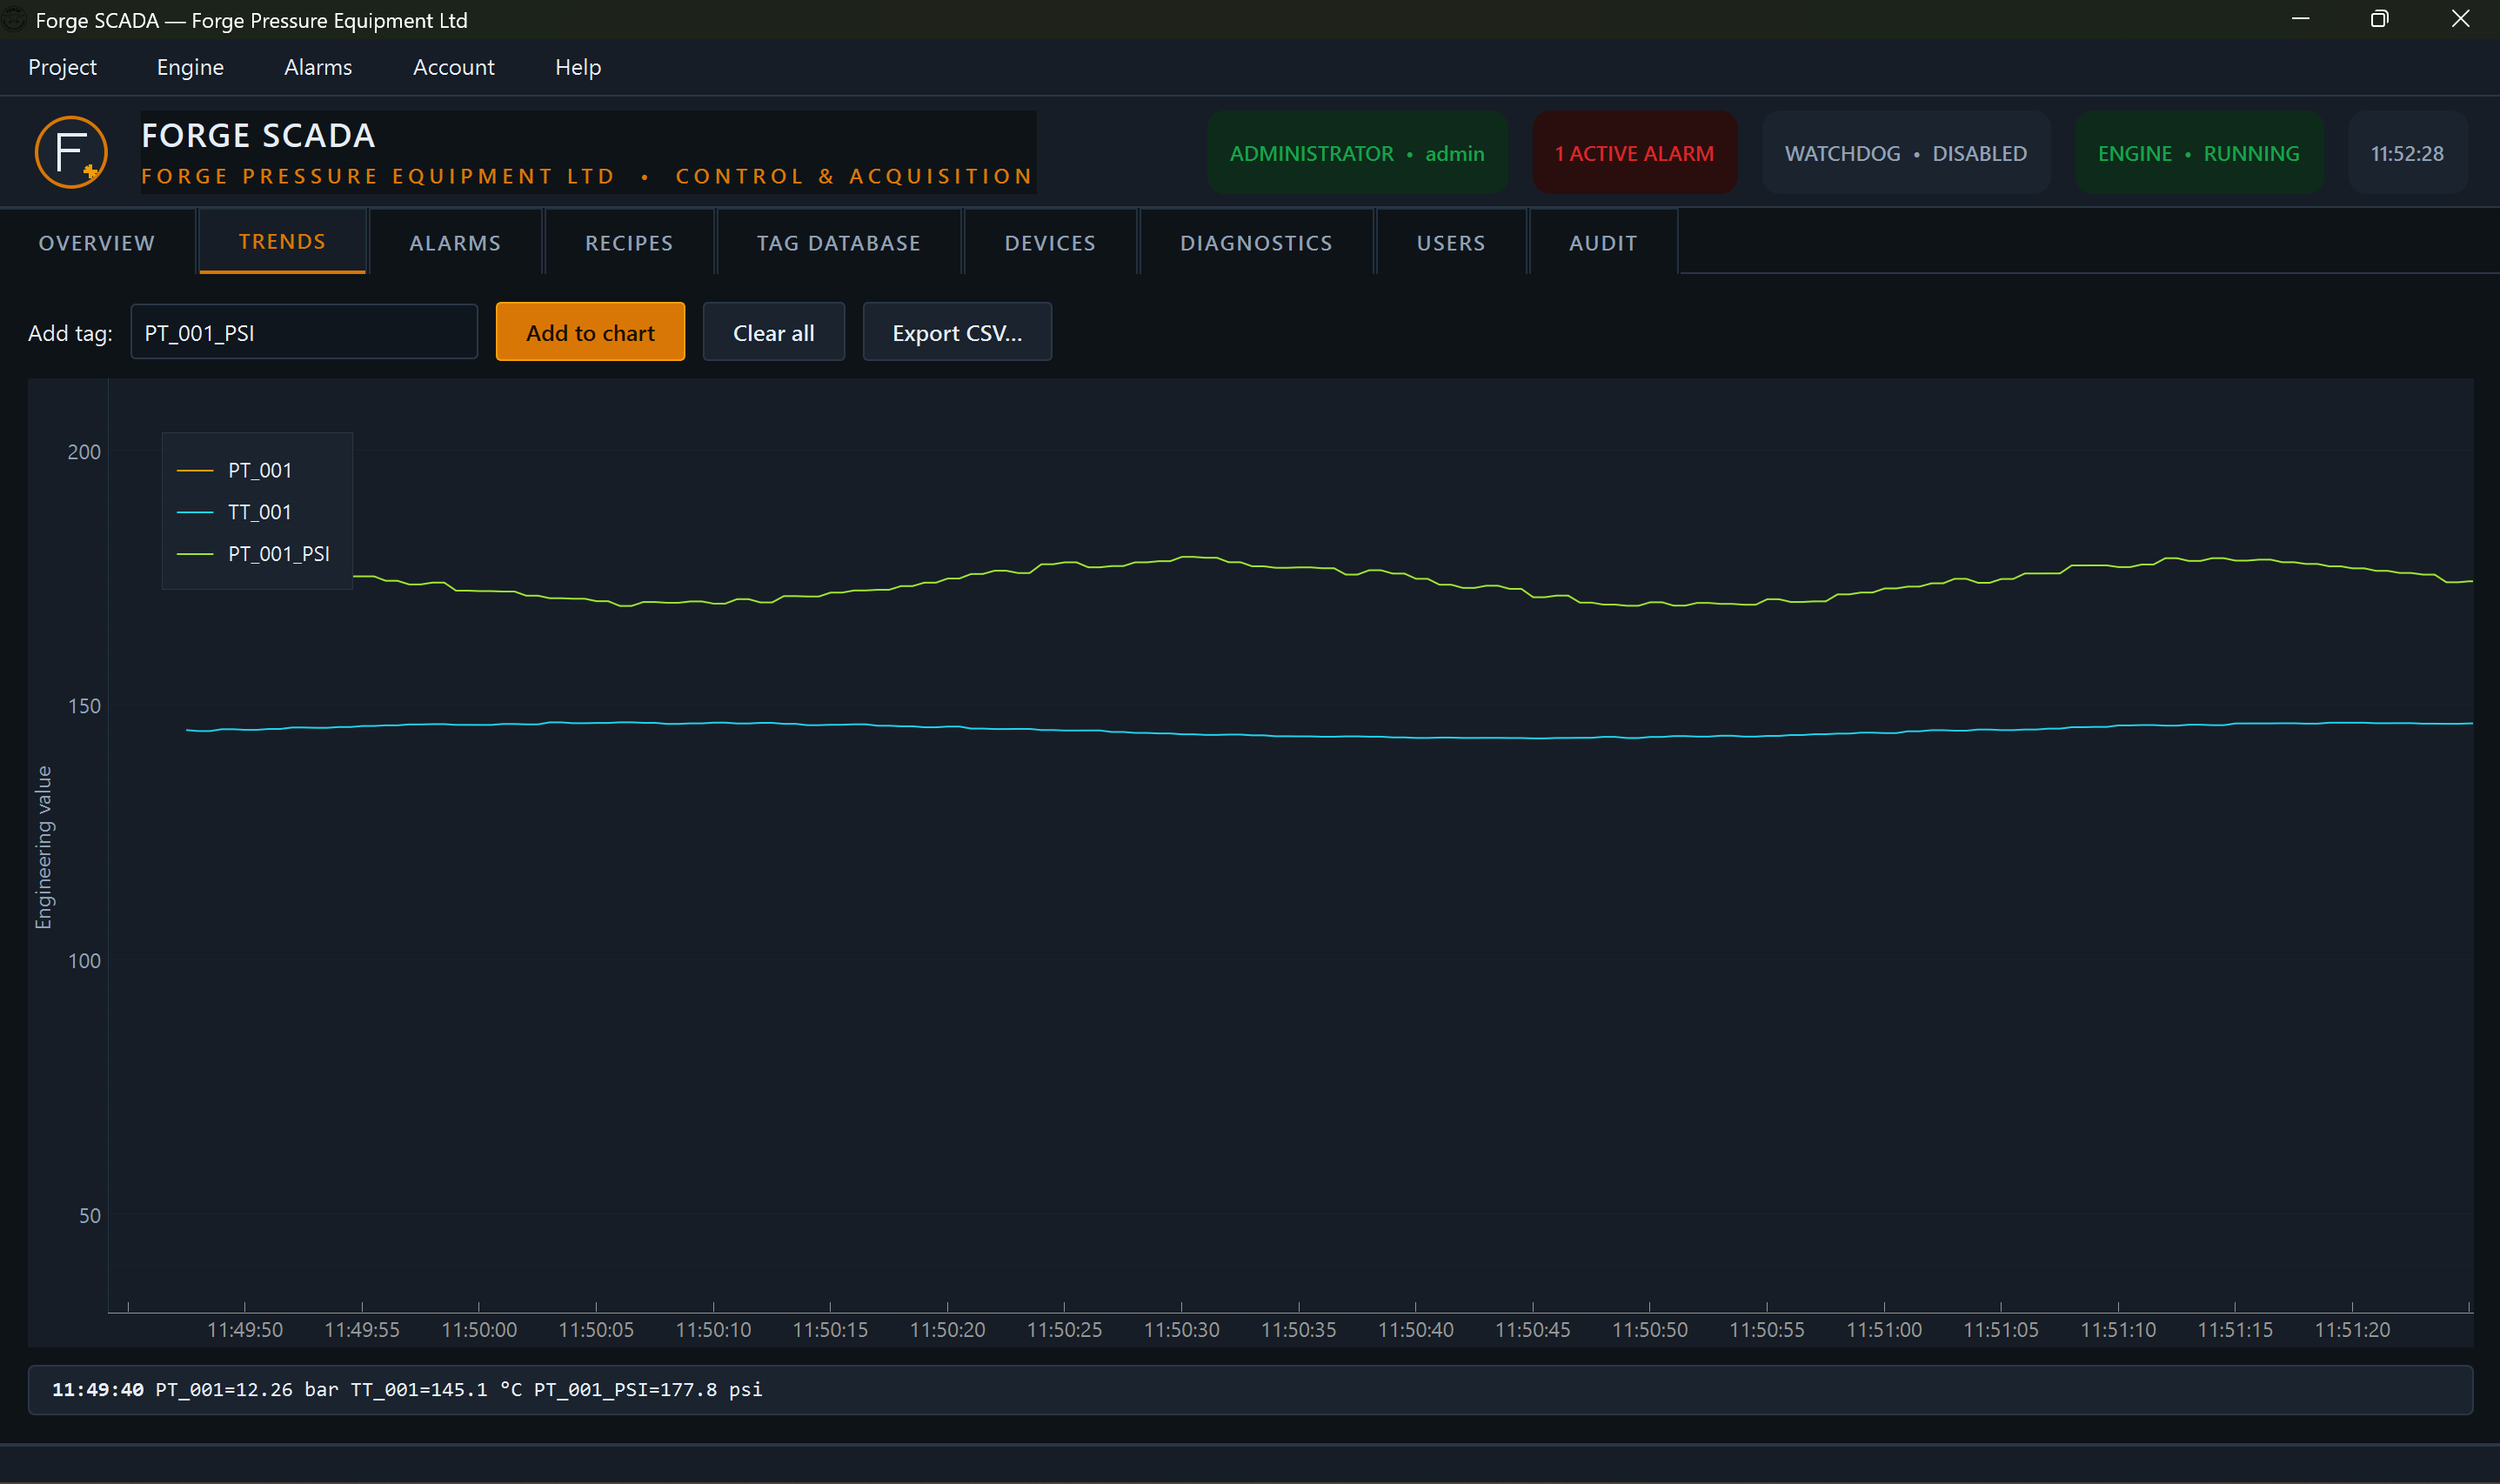Switch to the Overview tab

pyautogui.click(x=97, y=243)
